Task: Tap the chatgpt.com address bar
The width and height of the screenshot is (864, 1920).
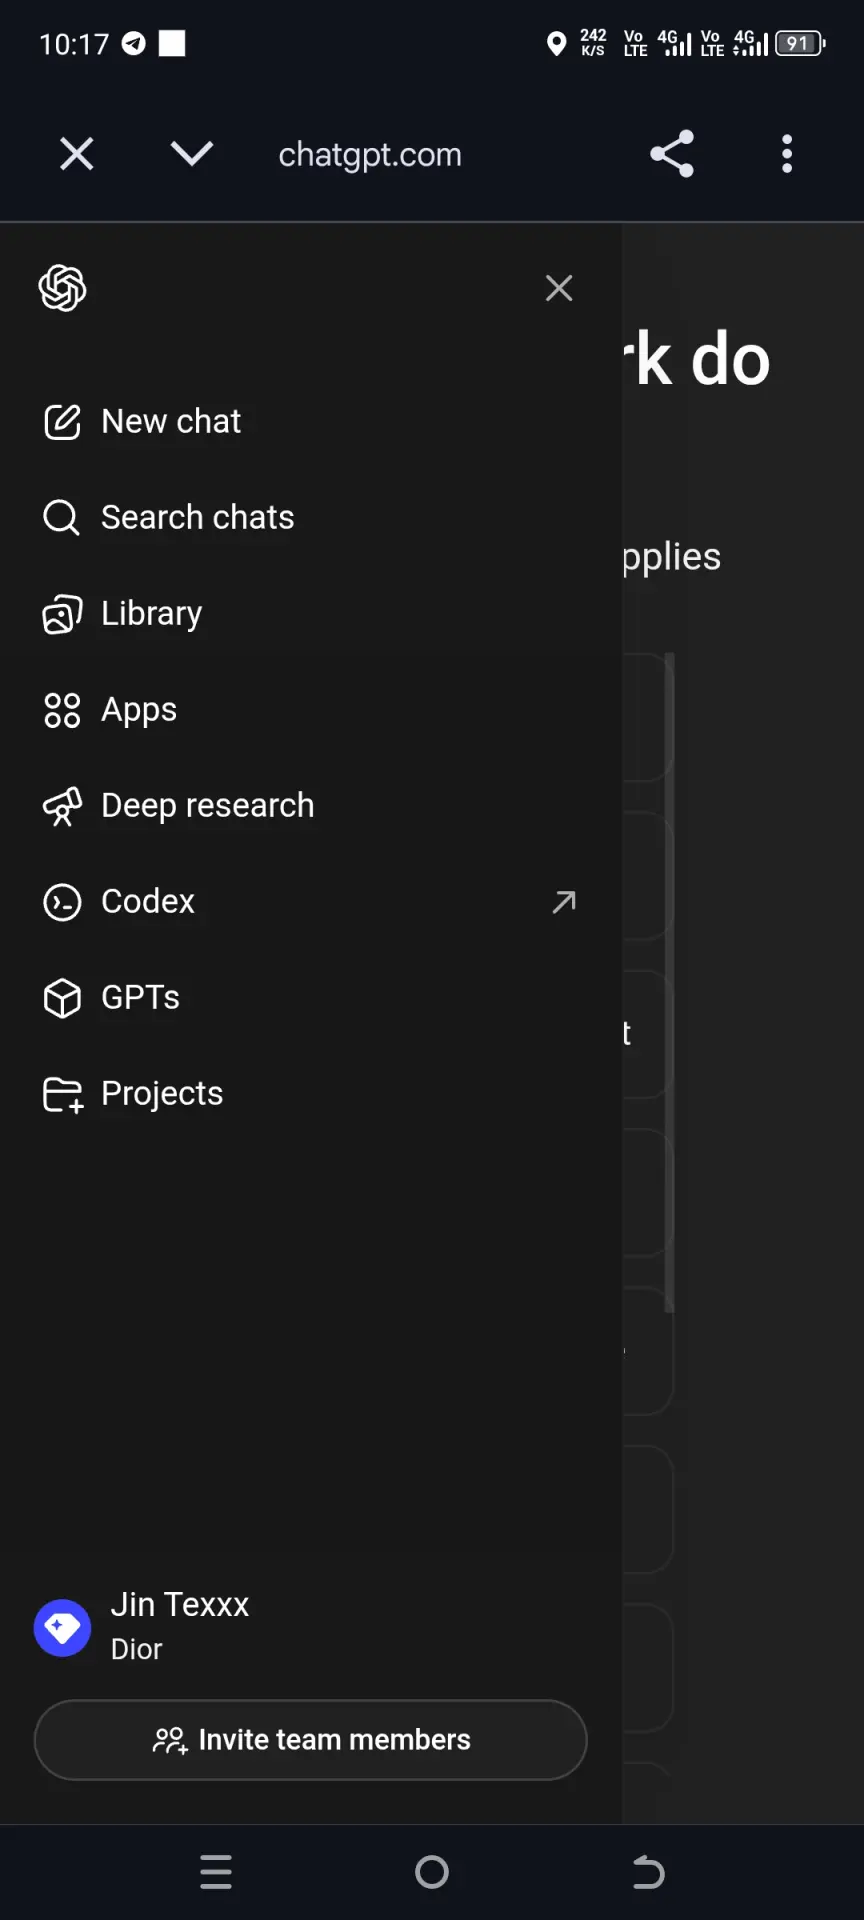Action: [370, 155]
